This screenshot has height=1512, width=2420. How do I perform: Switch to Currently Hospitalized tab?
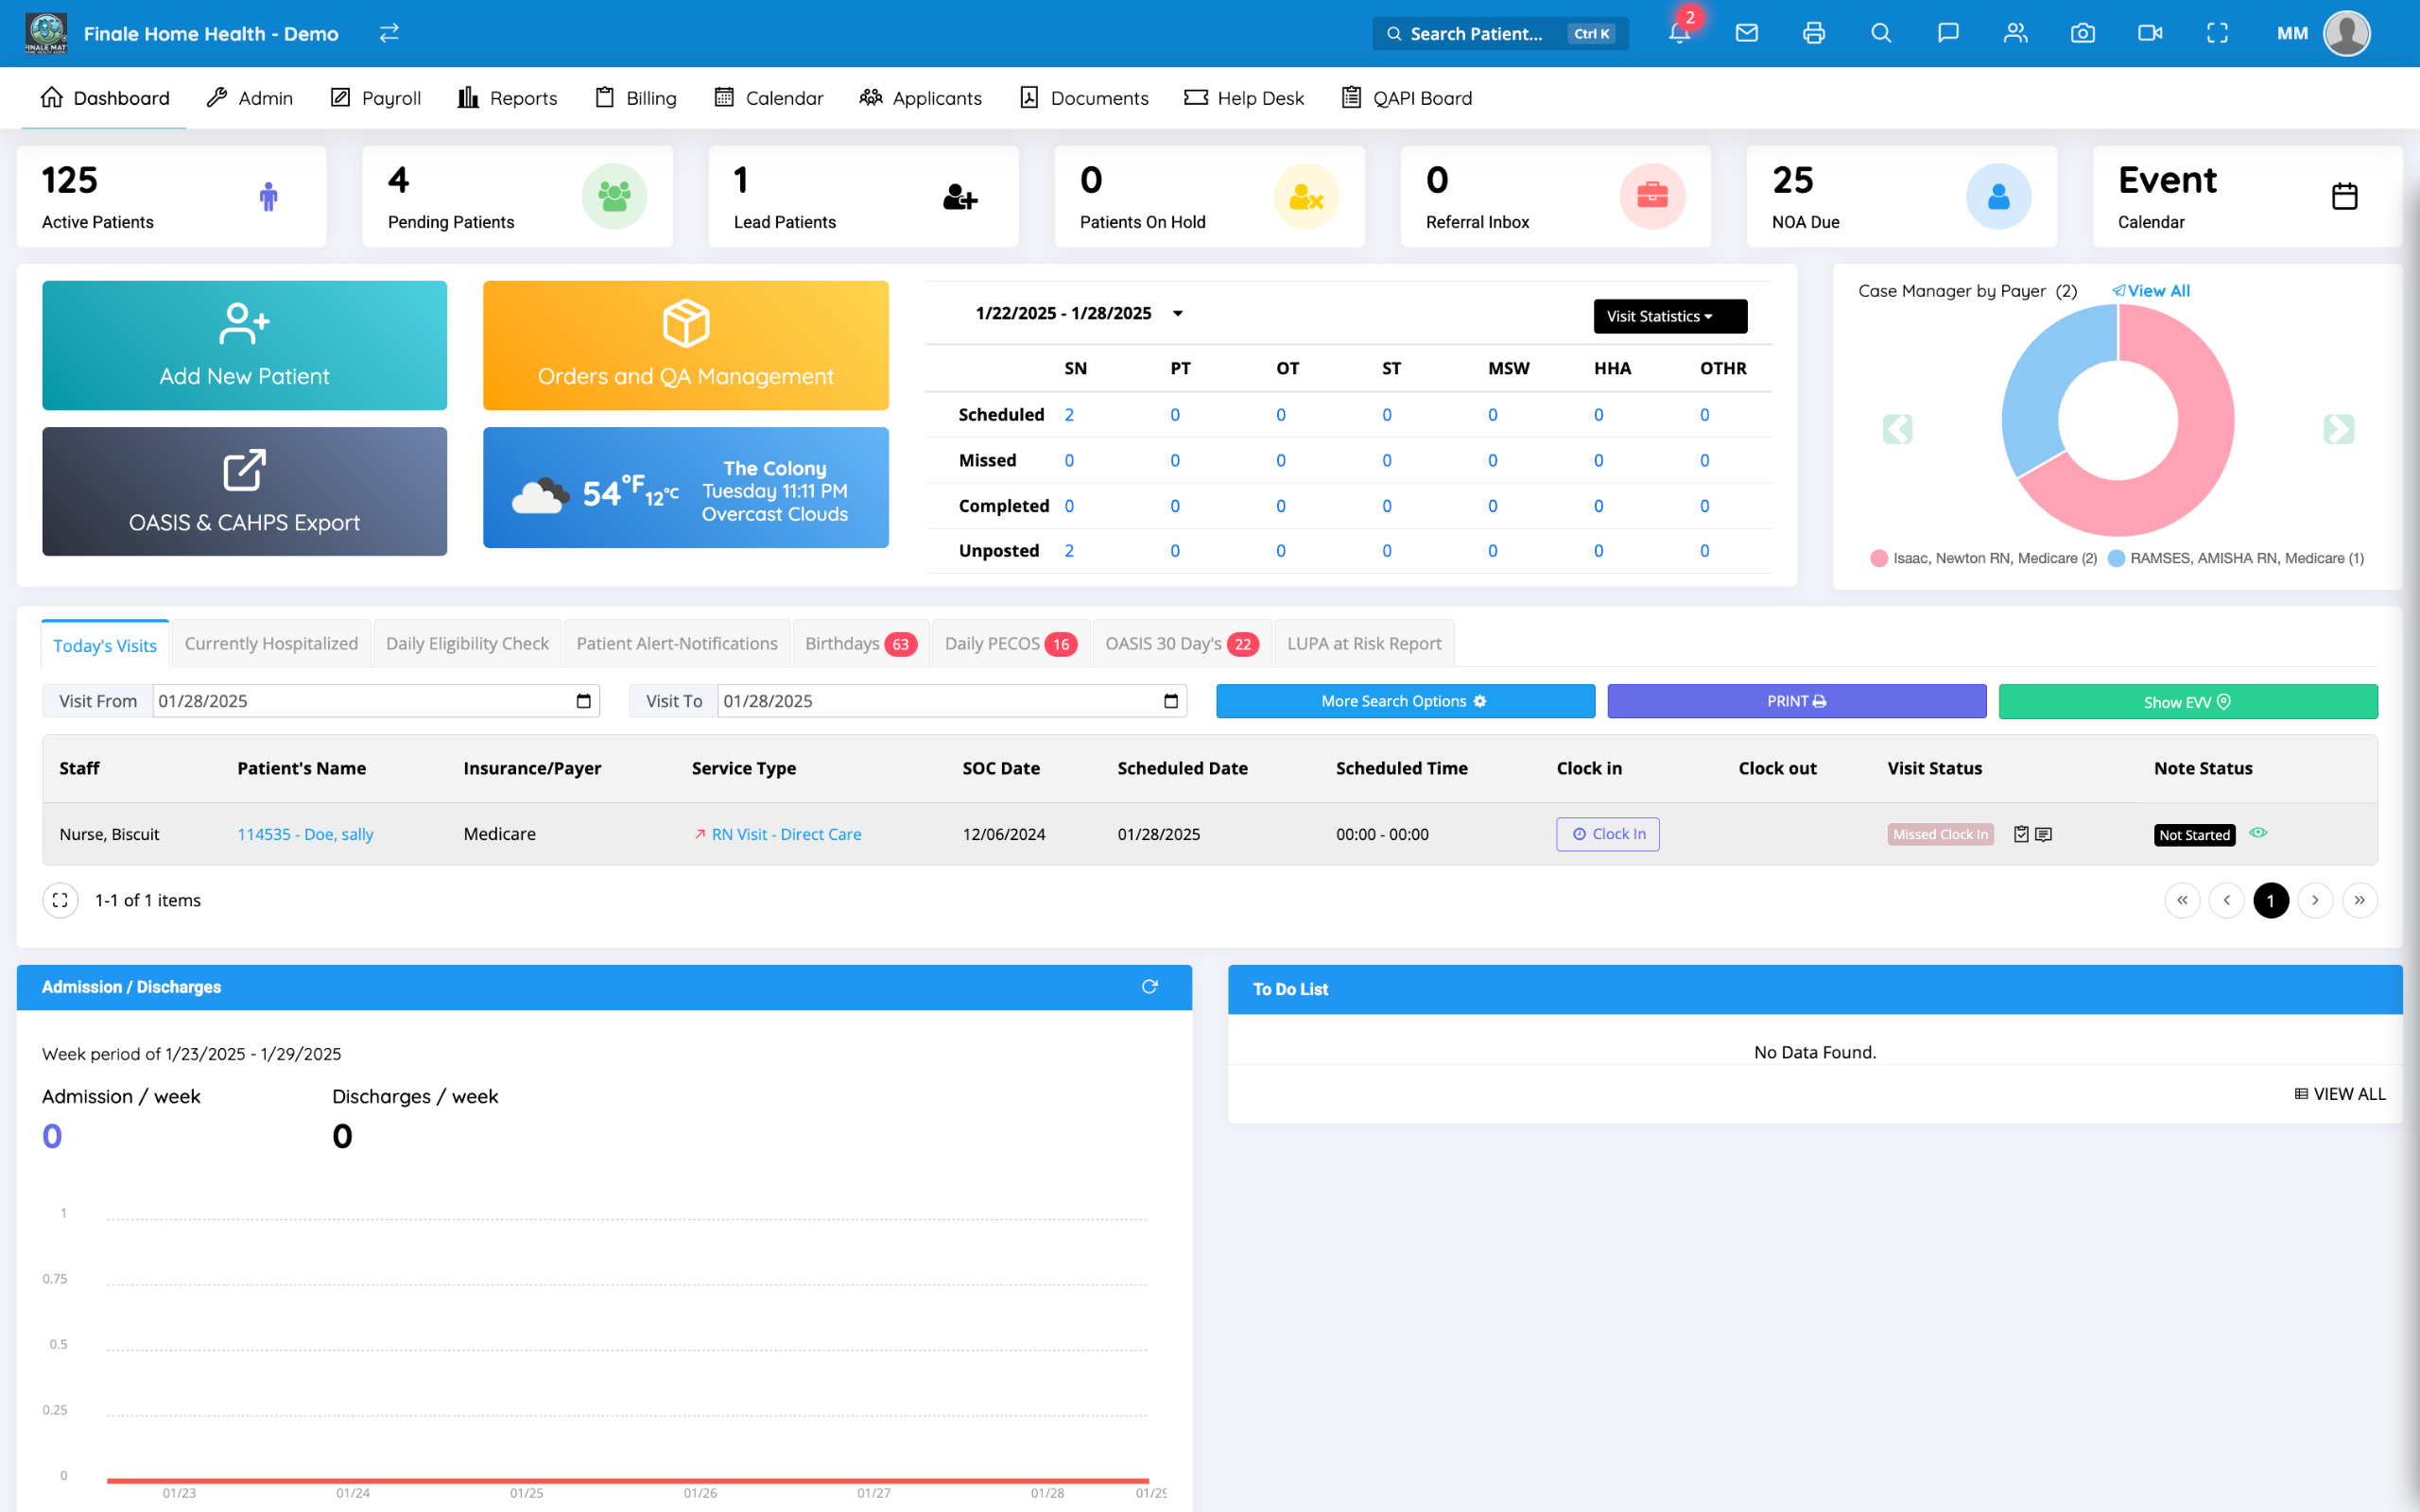[x=271, y=643]
